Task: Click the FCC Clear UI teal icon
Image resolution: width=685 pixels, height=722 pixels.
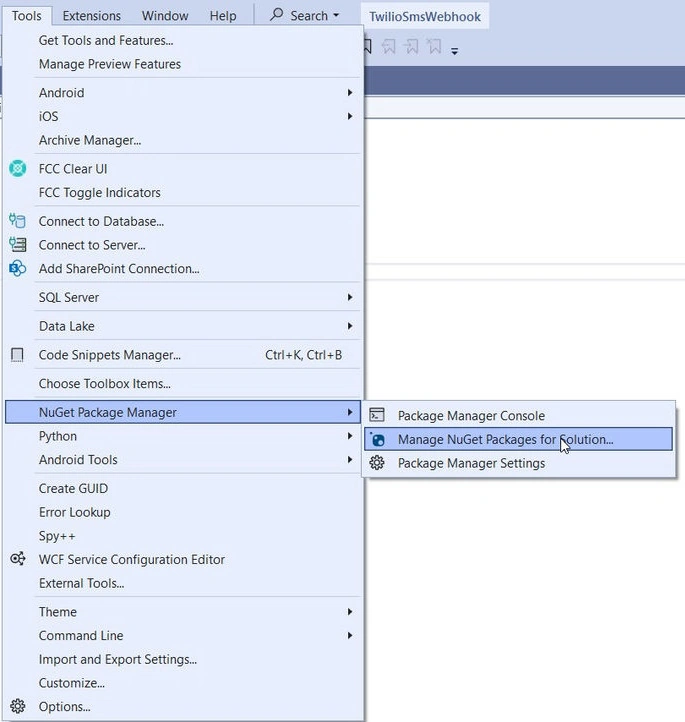Action: point(17,169)
